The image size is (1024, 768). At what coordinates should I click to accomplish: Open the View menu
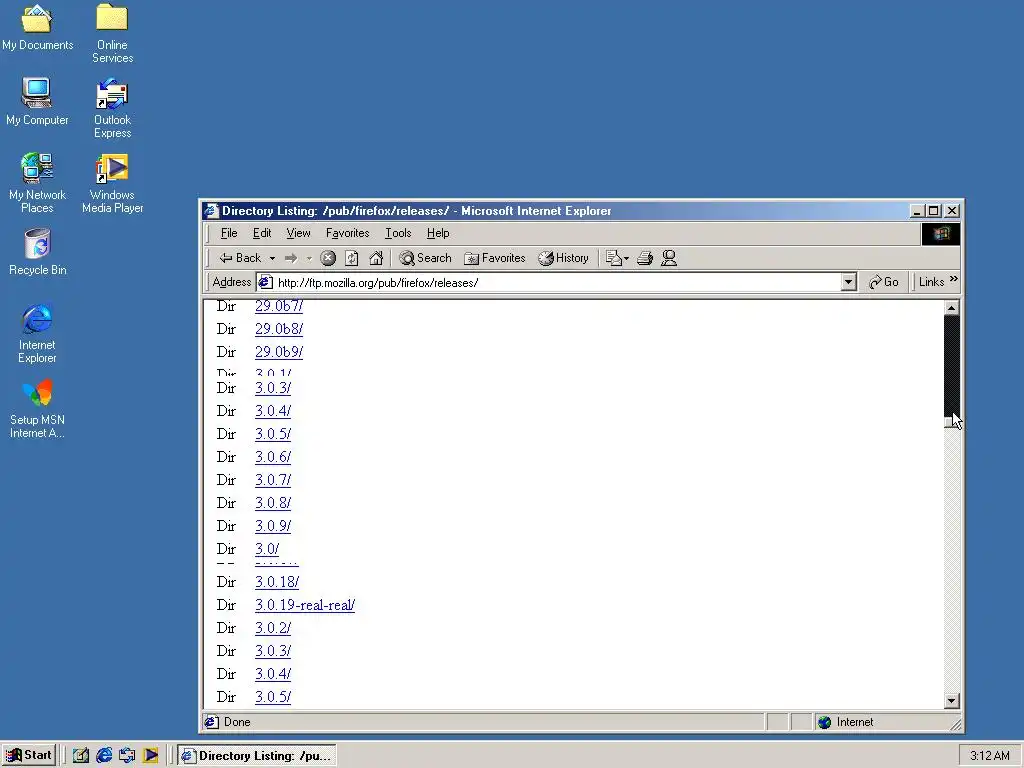298,233
